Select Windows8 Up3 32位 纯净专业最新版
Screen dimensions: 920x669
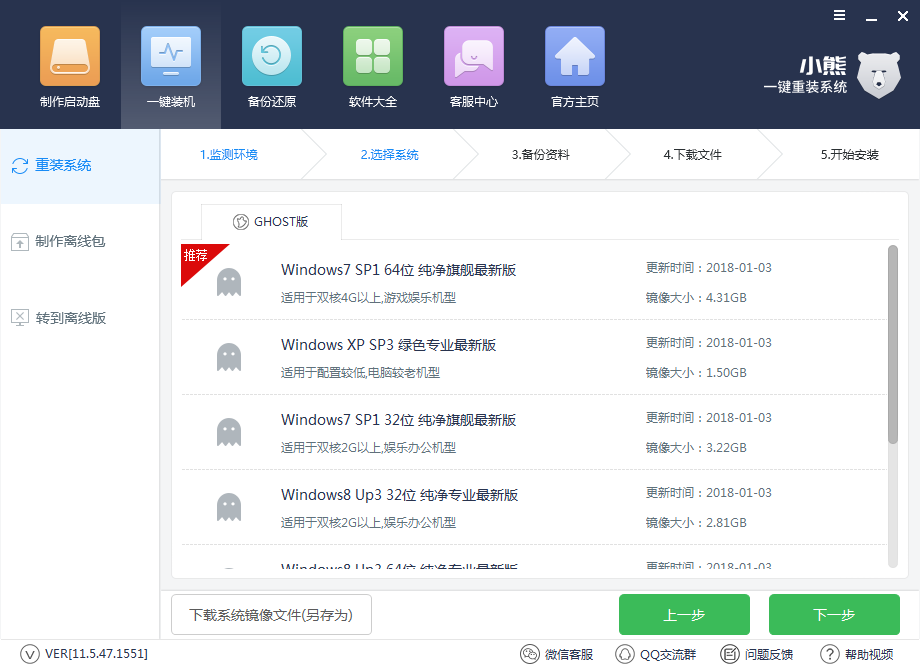400,495
